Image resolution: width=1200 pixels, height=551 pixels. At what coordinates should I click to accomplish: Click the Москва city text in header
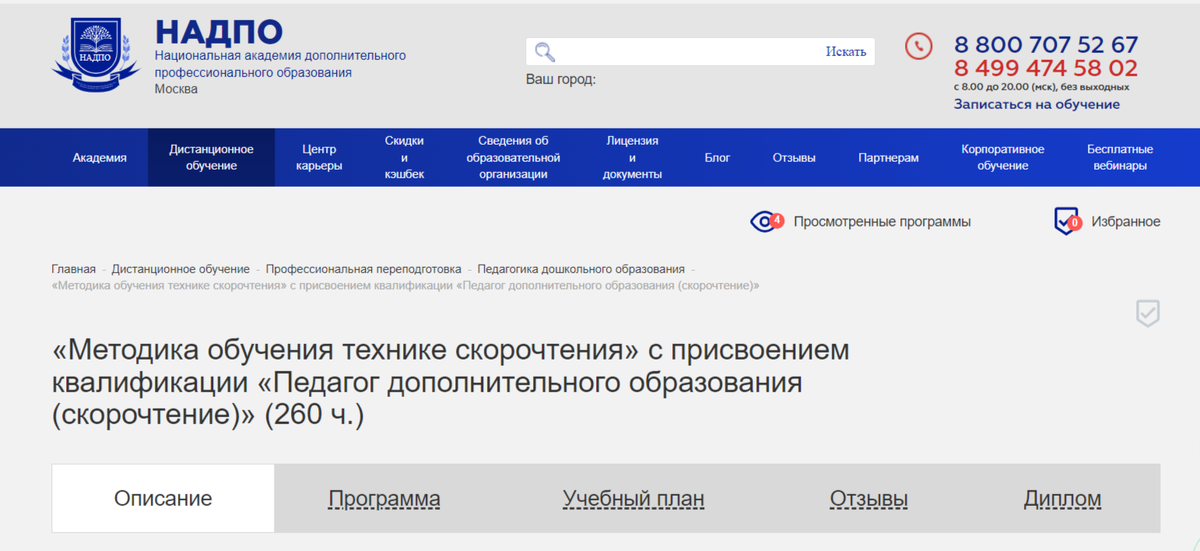click(x=176, y=89)
